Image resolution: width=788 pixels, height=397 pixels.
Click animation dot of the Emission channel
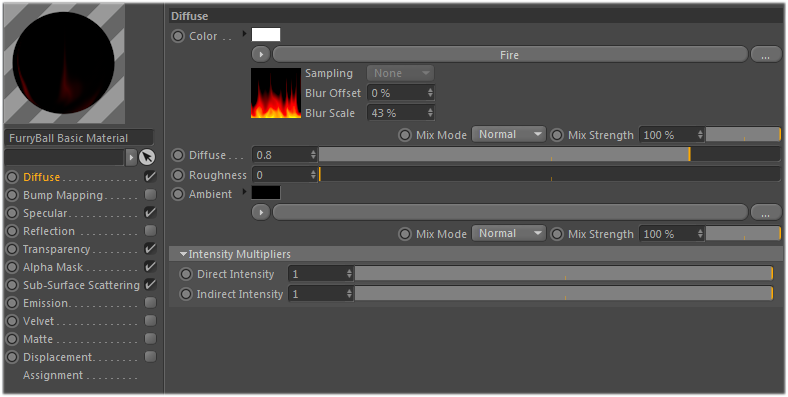pyautogui.click(x=12, y=303)
